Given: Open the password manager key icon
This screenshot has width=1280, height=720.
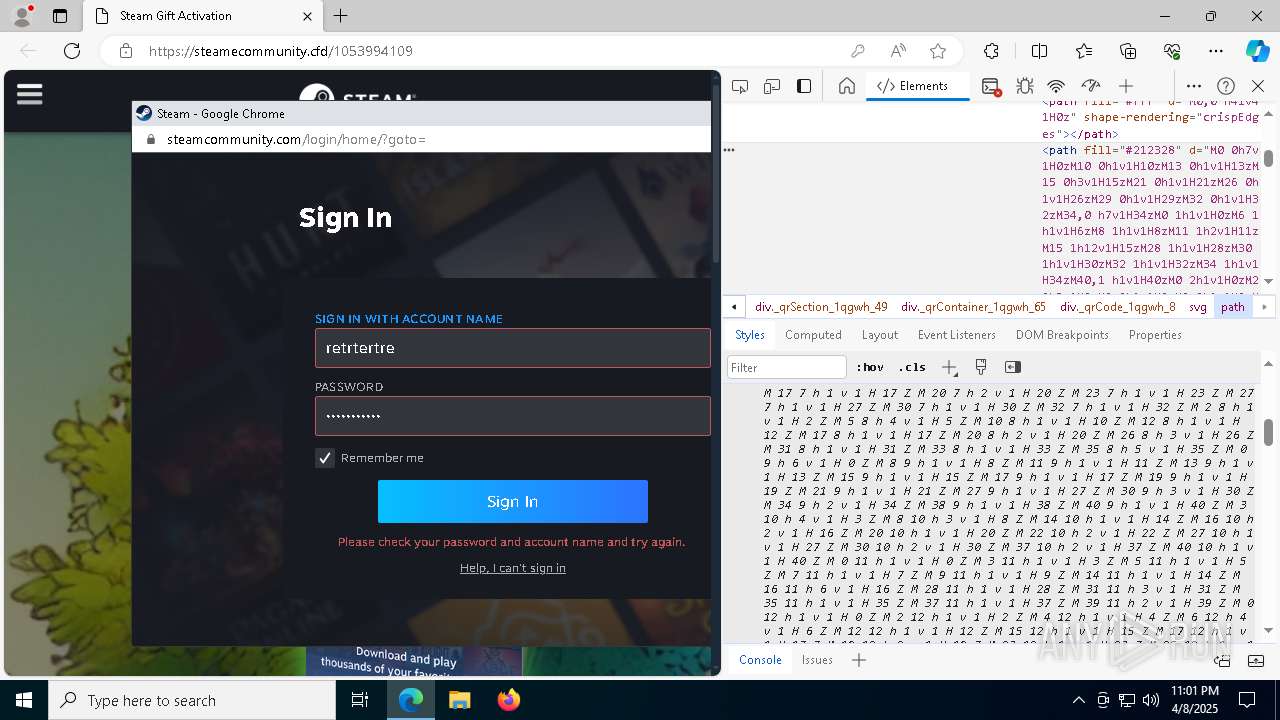Looking at the screenshot, I should point(857,51).
